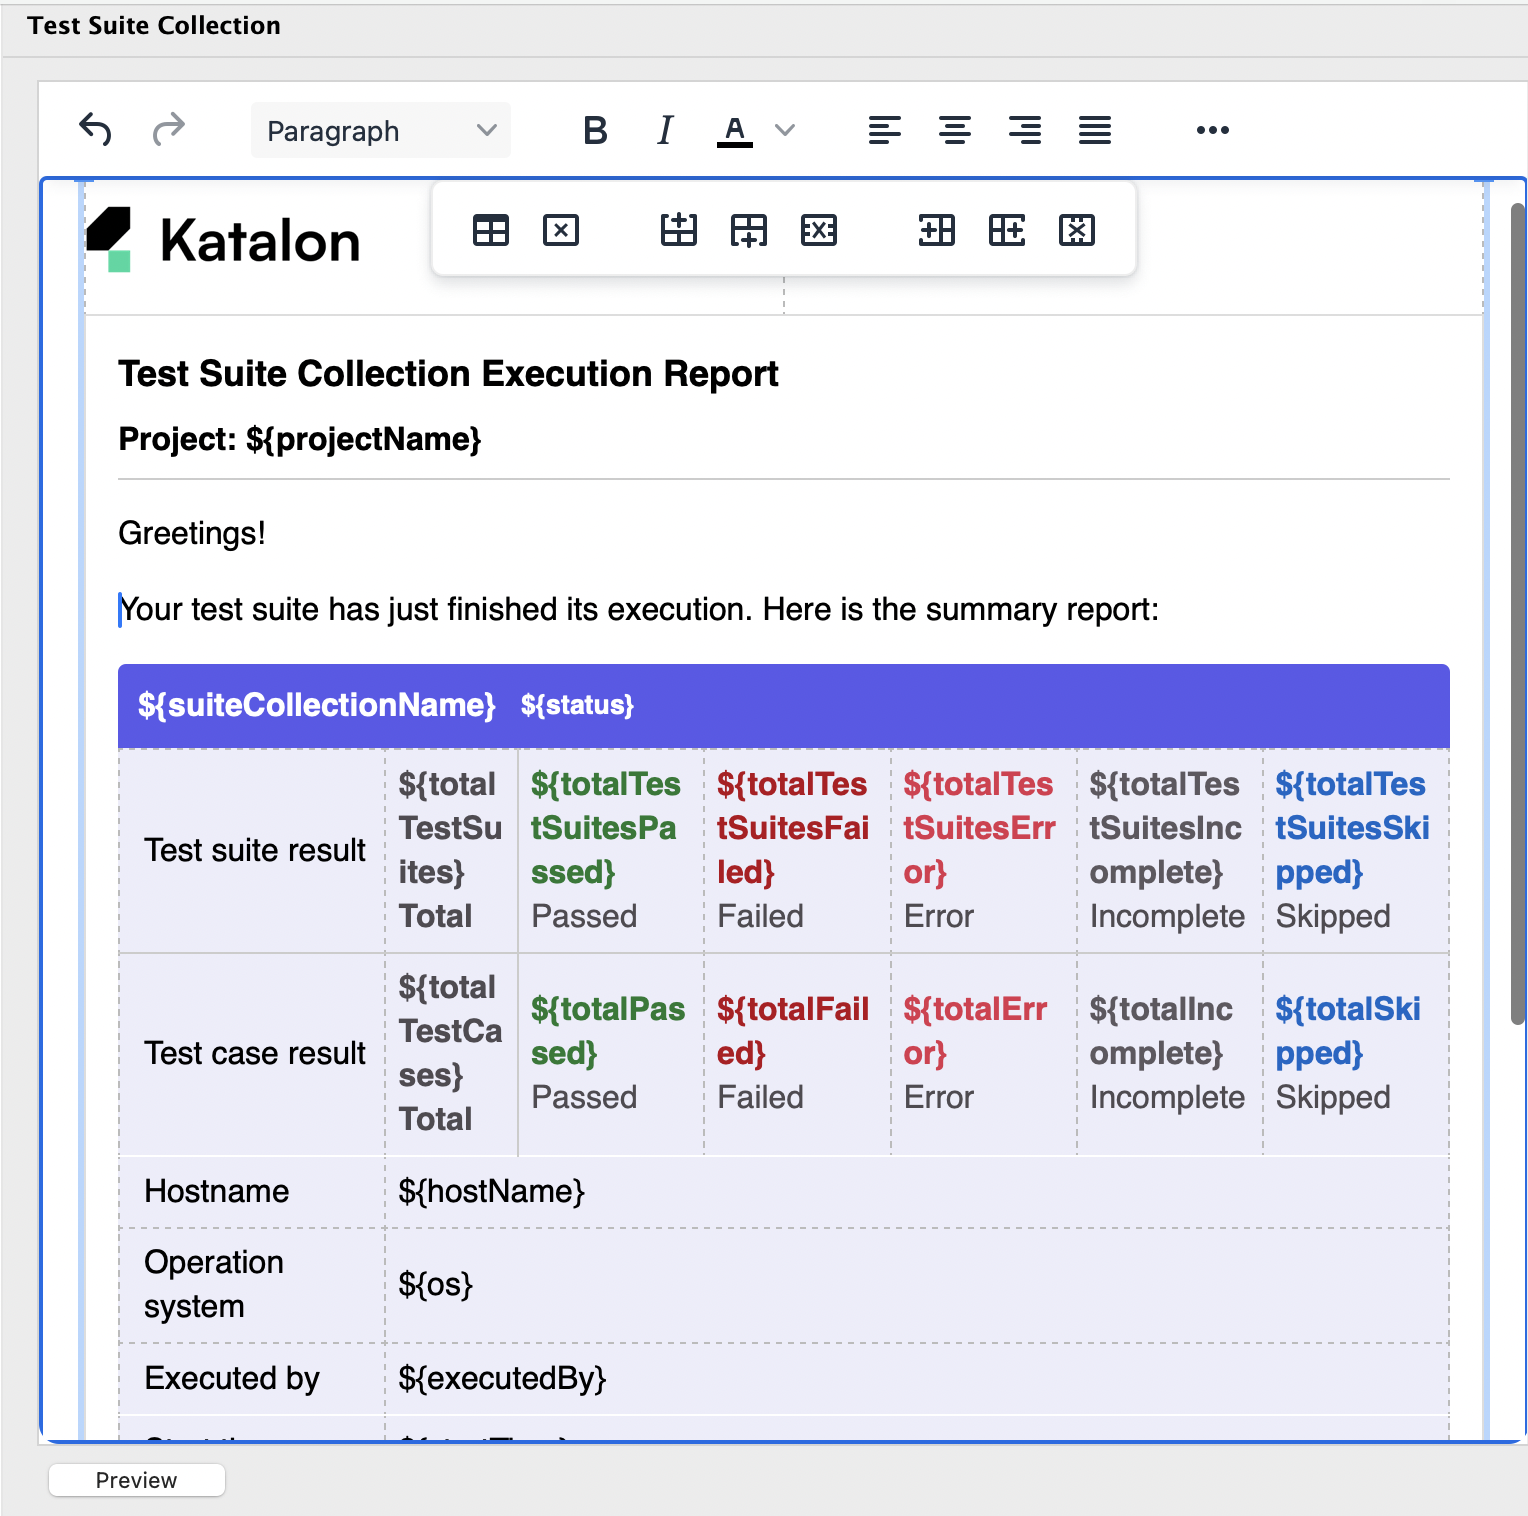Click the 'Test Suite Collection Execution Report' heading

(x=448, y=373)
